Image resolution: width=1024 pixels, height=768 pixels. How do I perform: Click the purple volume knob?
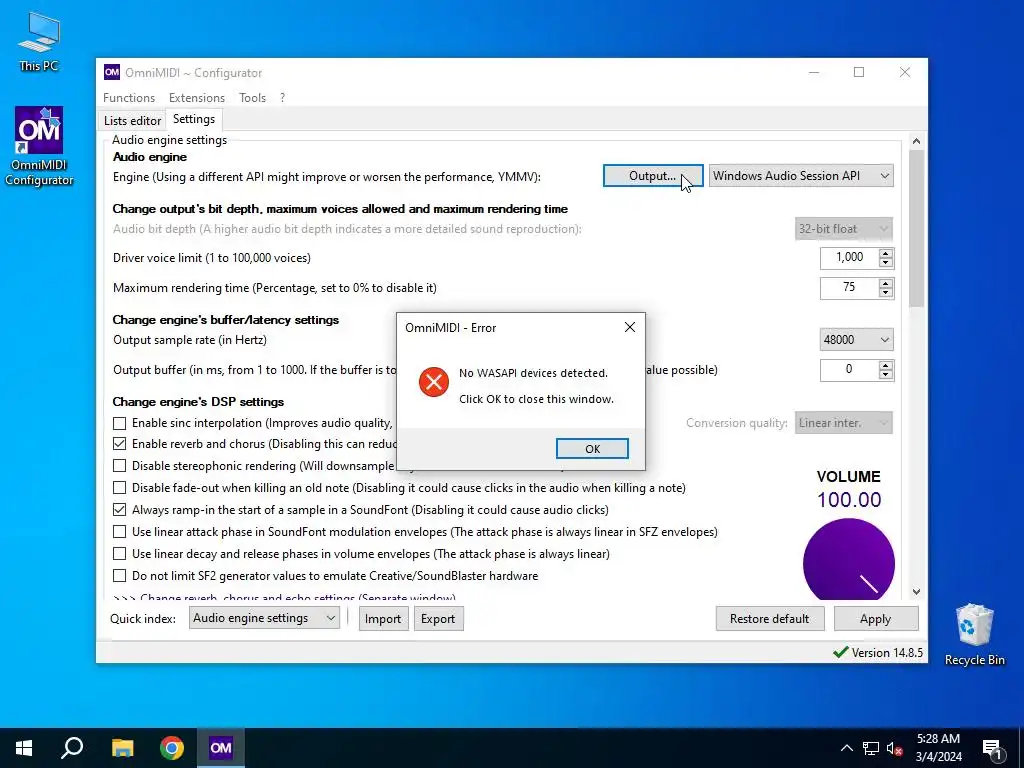(x=849, y=560)
